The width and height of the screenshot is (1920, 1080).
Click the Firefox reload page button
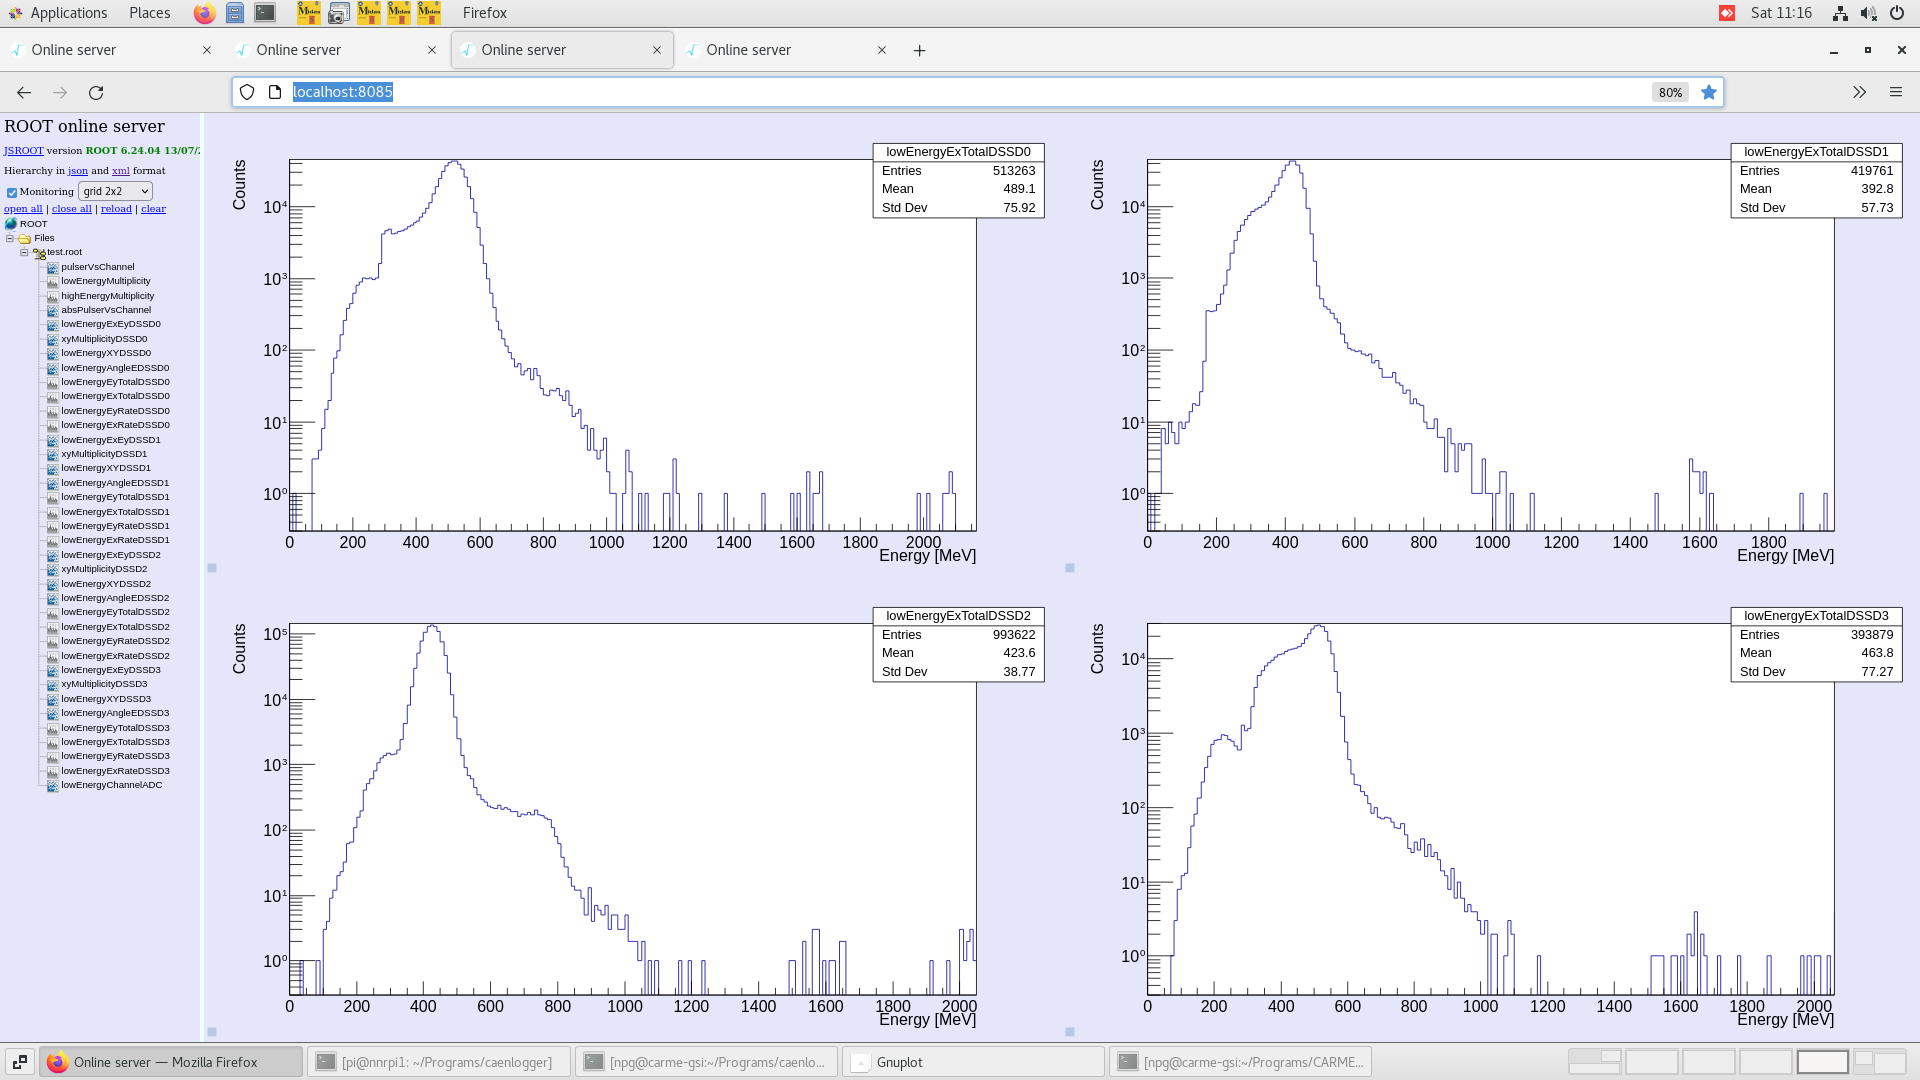click(x=96, y=92)
